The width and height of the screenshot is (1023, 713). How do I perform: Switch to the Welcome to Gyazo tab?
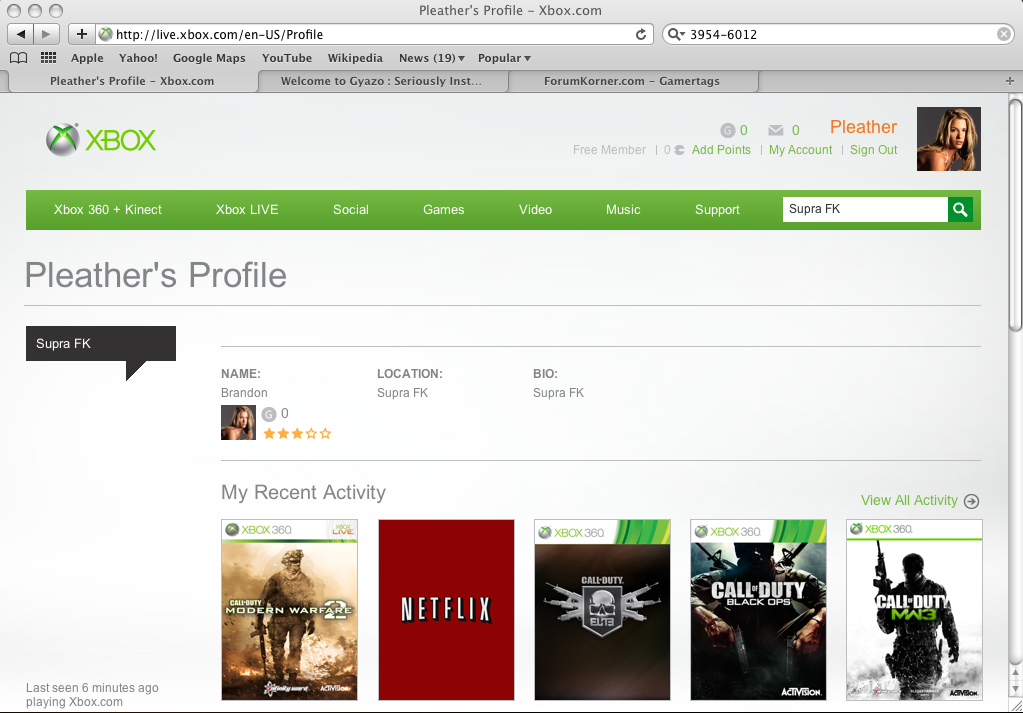tap(382, 81)
